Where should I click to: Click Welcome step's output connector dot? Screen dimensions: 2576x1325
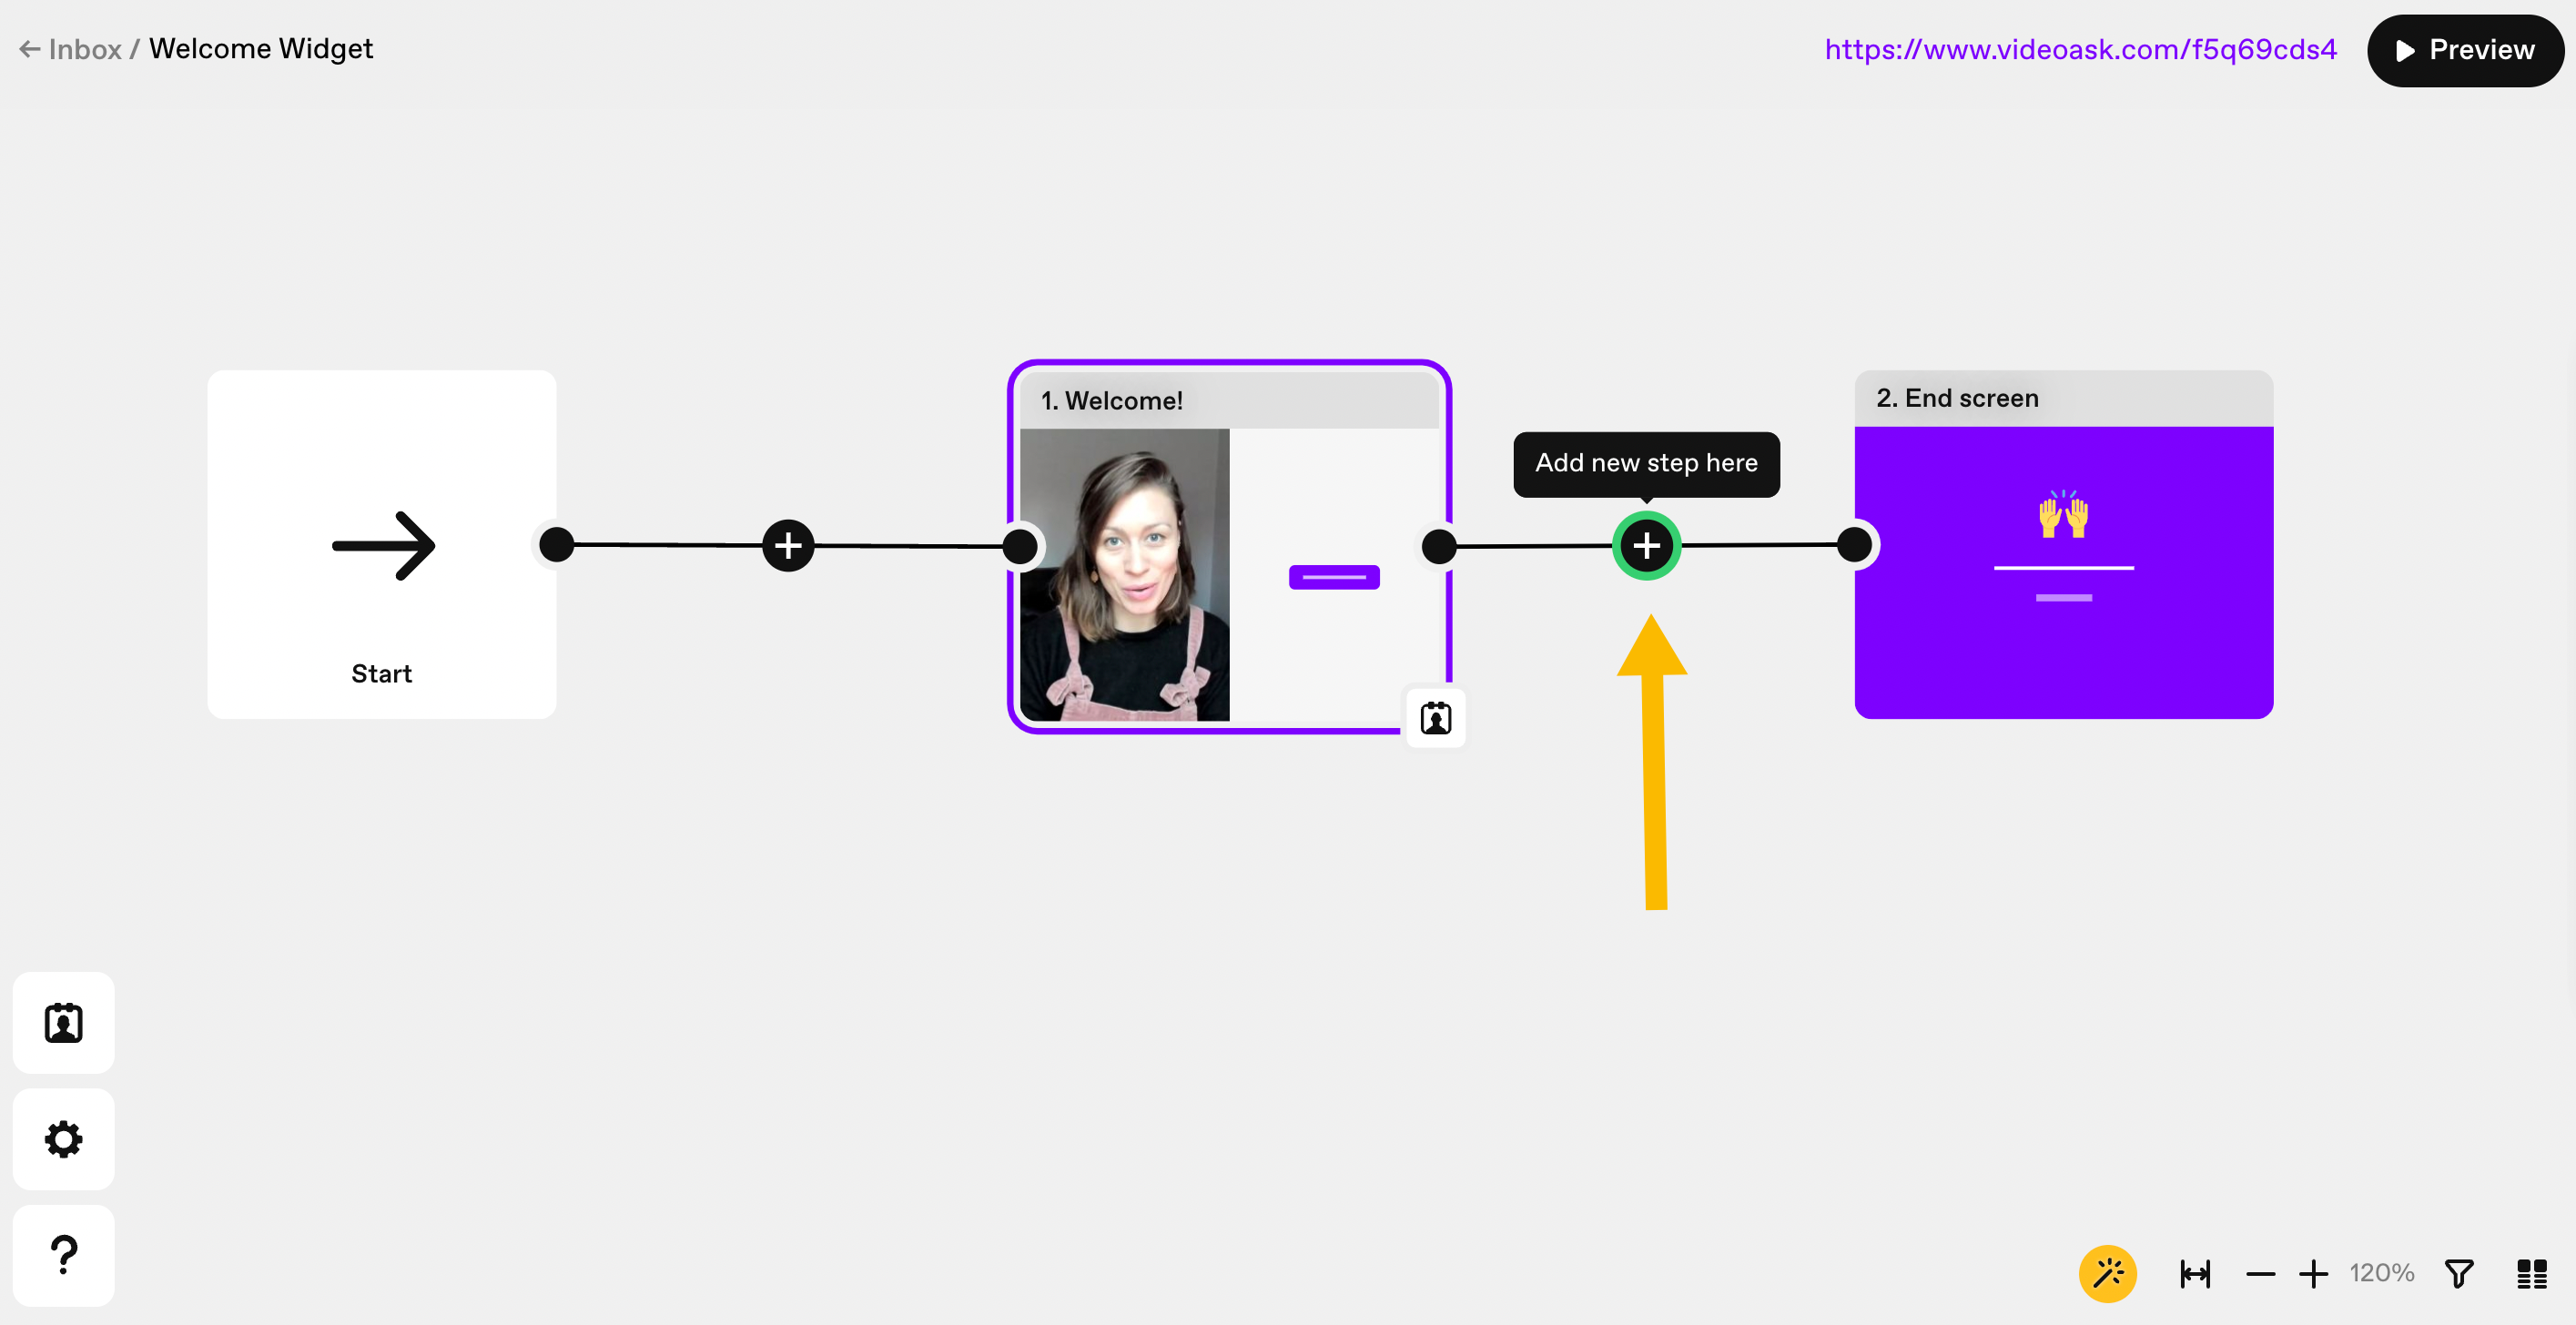(x=1439, y=546)
